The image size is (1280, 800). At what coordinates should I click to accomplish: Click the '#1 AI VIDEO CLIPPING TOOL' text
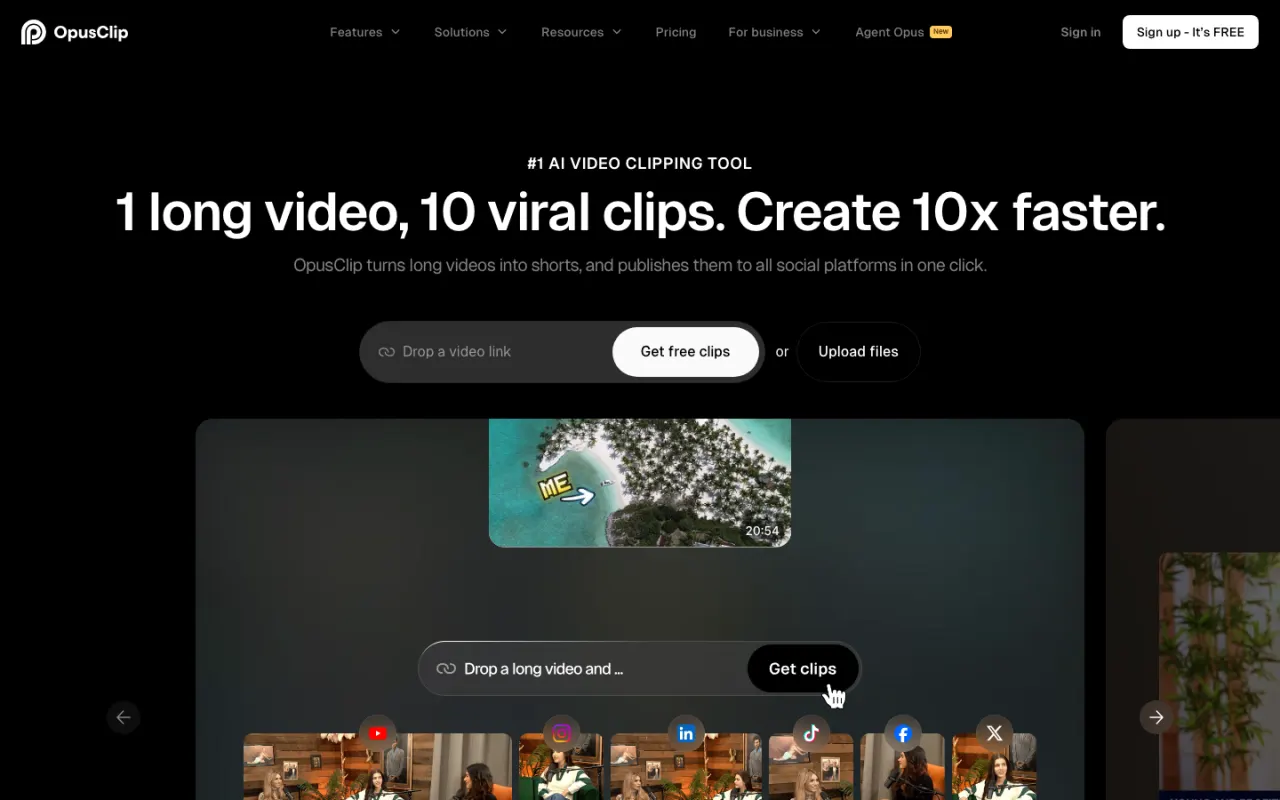tap(640, 163)
